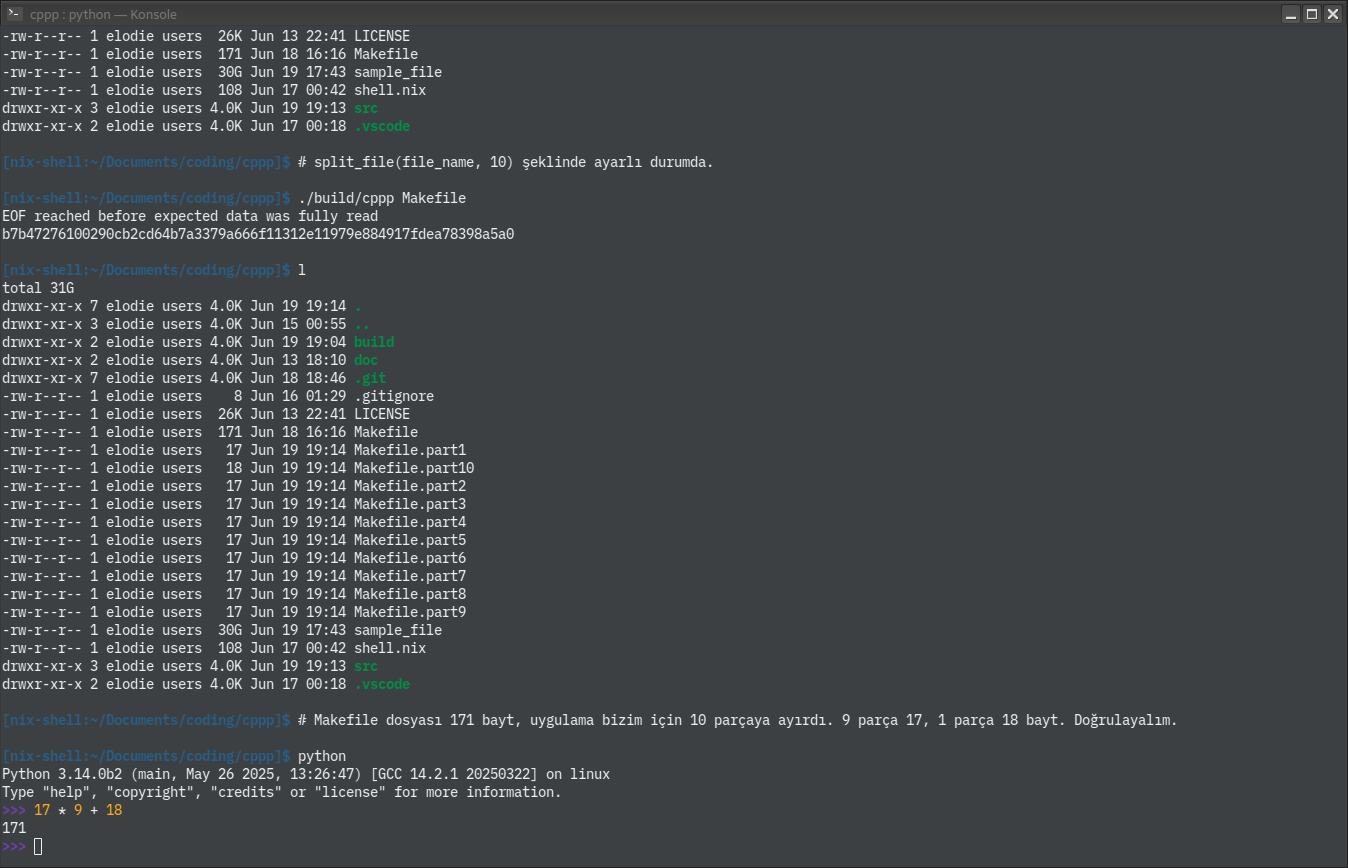This screenshot has height=868, width=1348.
Task: Click the green doc directory entry
Action: tap(365, 360)
